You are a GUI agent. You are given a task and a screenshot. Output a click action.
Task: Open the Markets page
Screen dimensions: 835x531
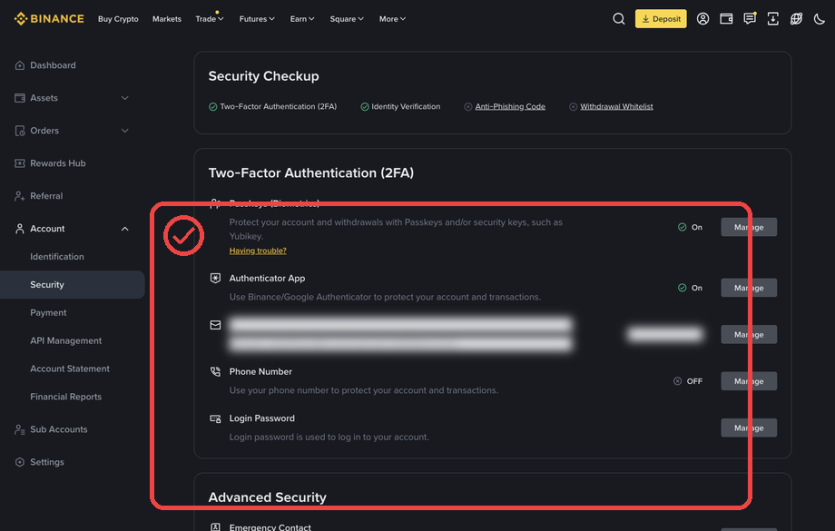coord(167,19)
